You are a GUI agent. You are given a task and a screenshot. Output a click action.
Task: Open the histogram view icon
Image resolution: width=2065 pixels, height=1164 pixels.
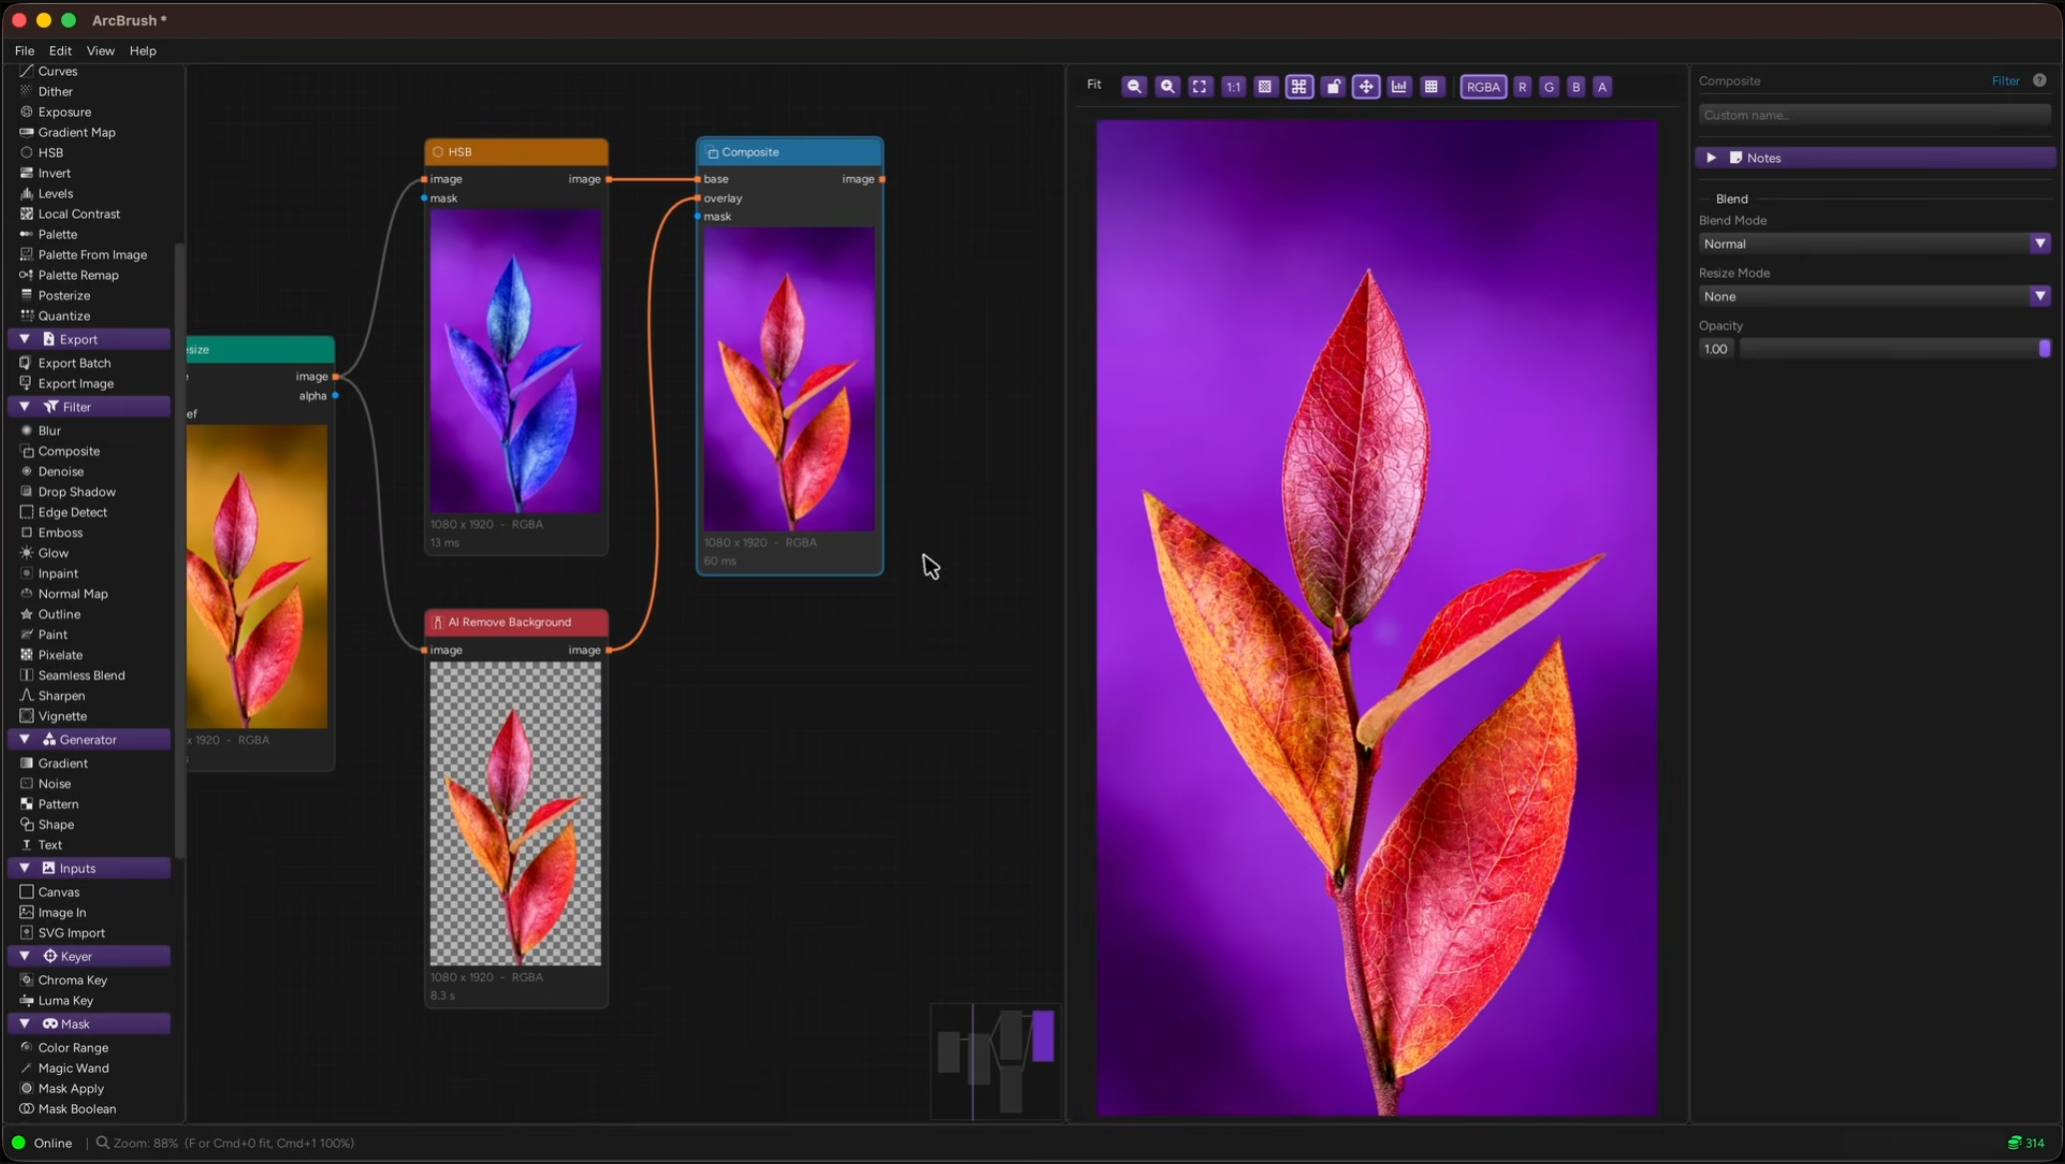[x=1399, y=87]
